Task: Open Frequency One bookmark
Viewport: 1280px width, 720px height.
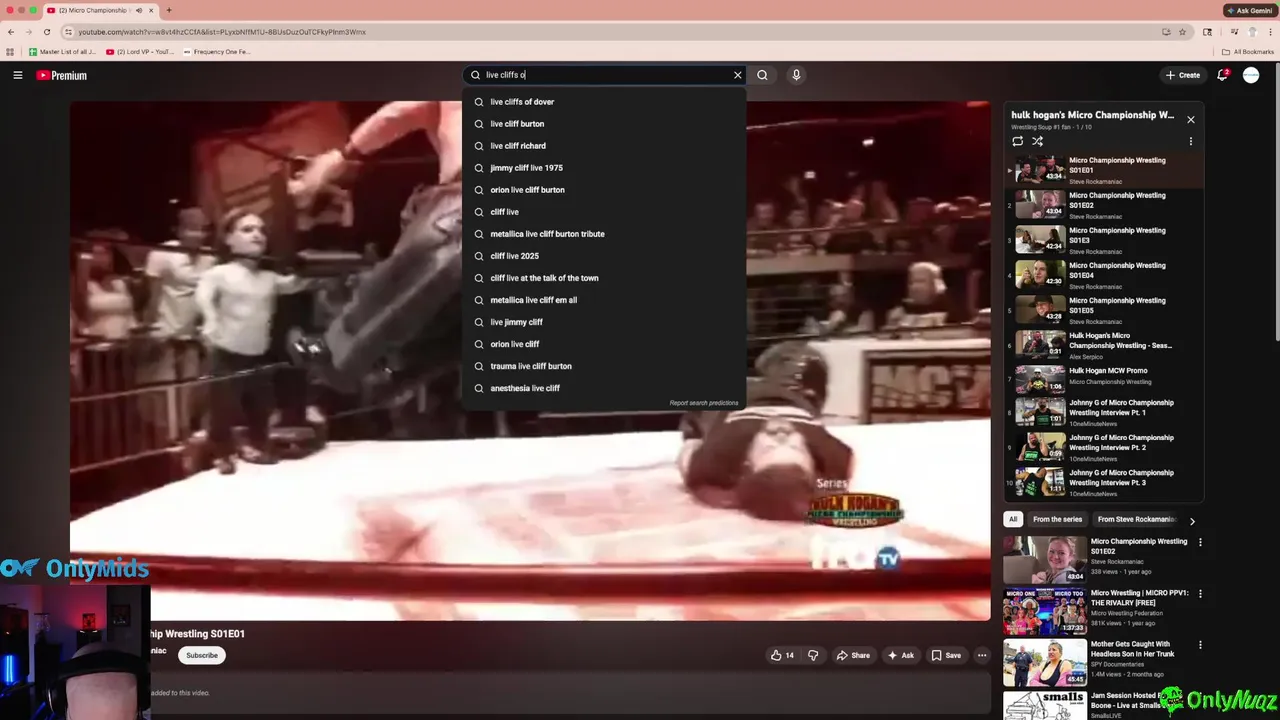Action: click(216, 52)
